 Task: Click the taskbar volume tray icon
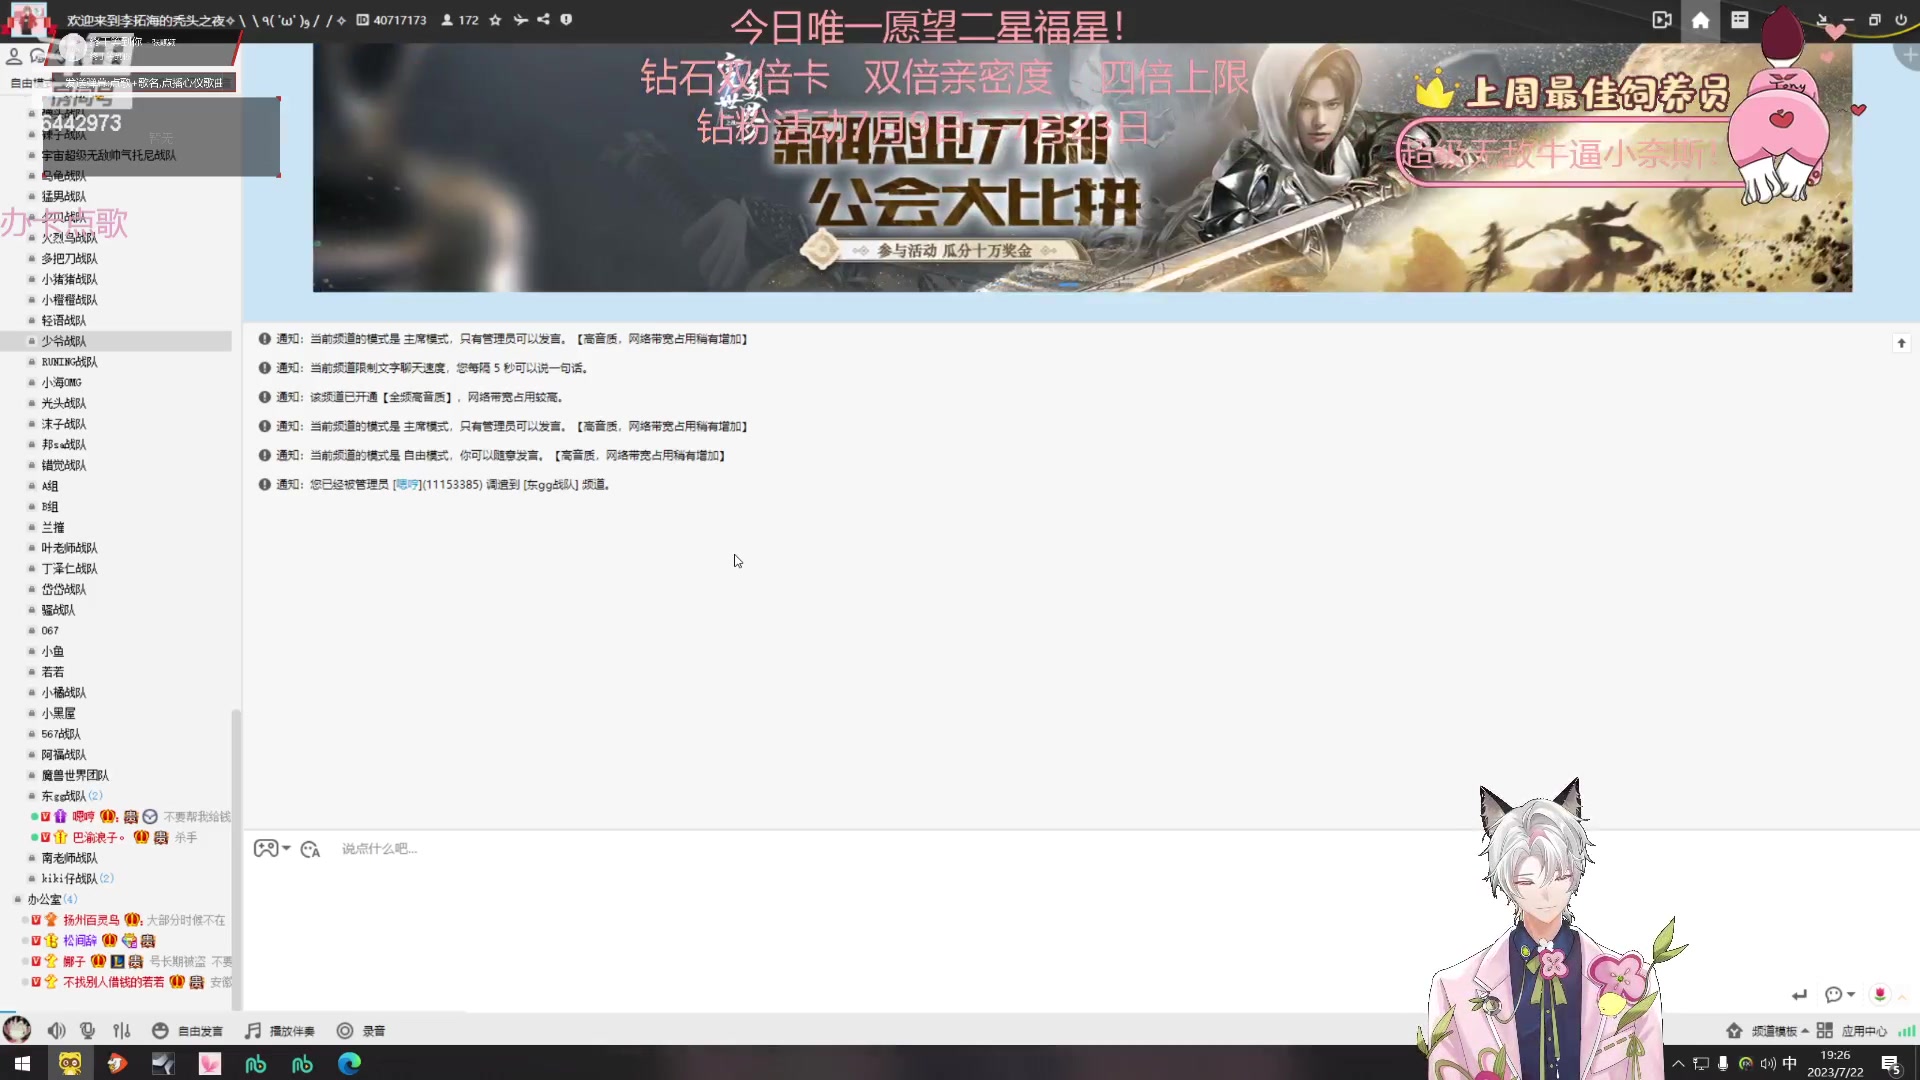[x=1768, y=1064]
